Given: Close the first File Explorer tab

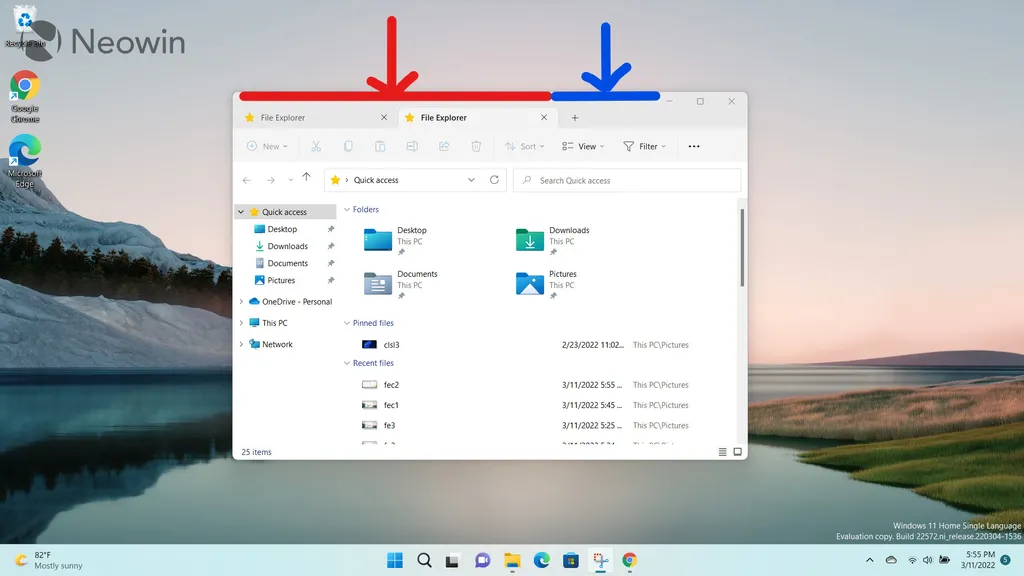Looking at the screenshot, I should [383, 118].
